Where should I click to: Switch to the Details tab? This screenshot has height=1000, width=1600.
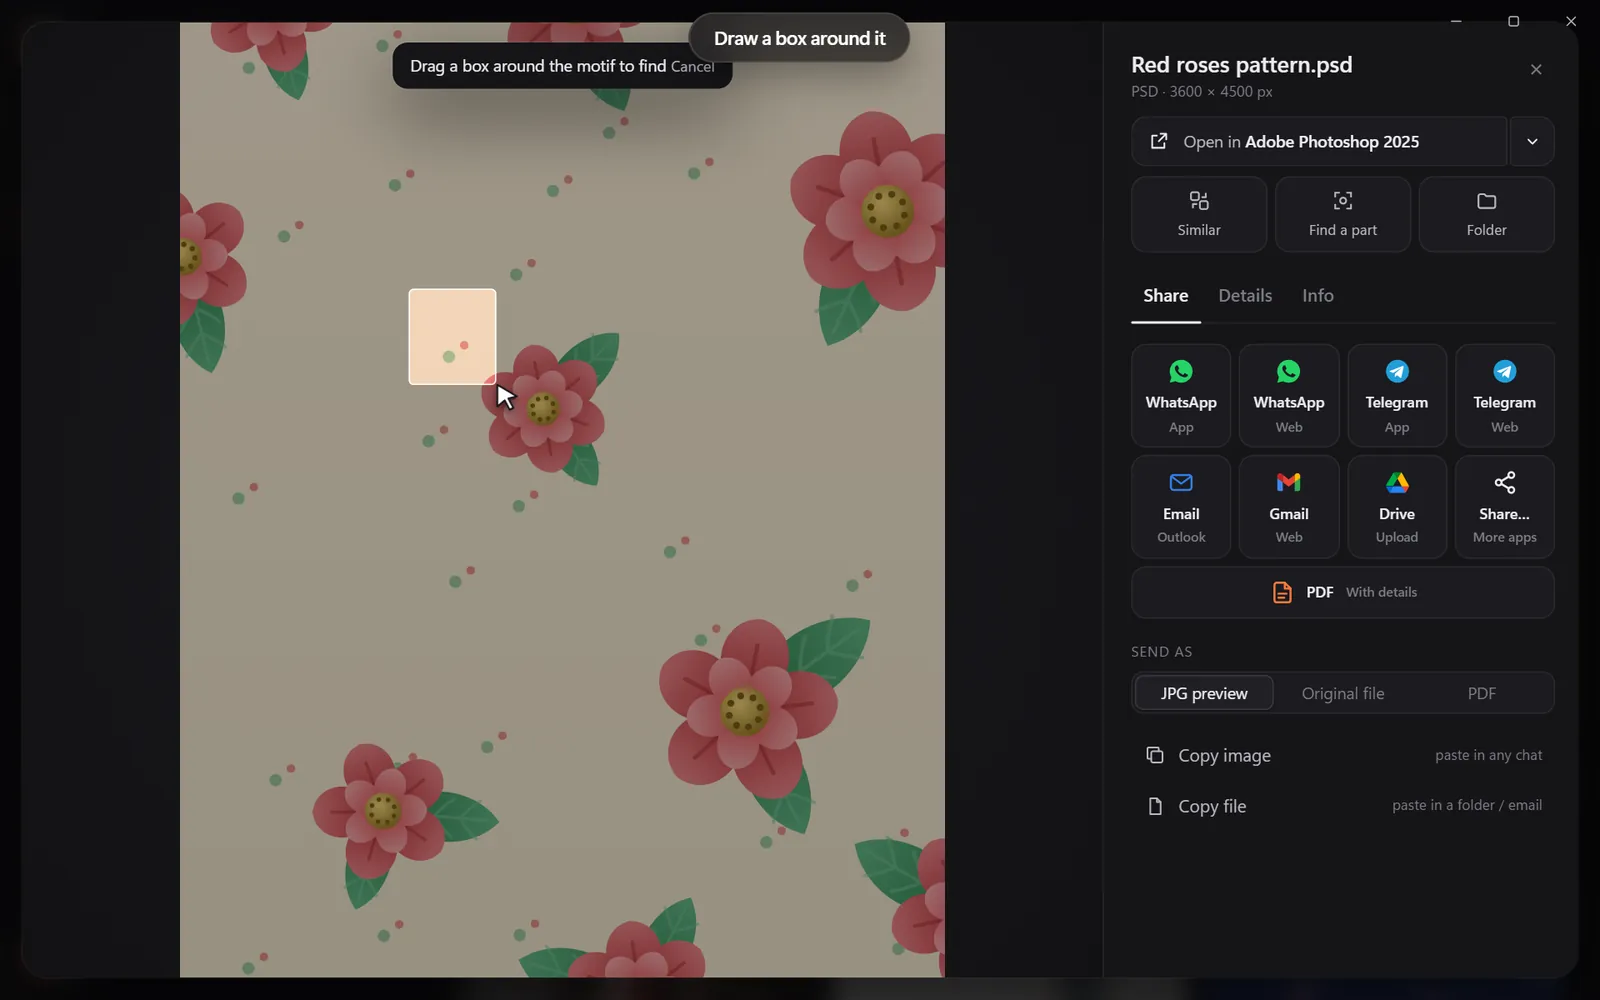1245,296
